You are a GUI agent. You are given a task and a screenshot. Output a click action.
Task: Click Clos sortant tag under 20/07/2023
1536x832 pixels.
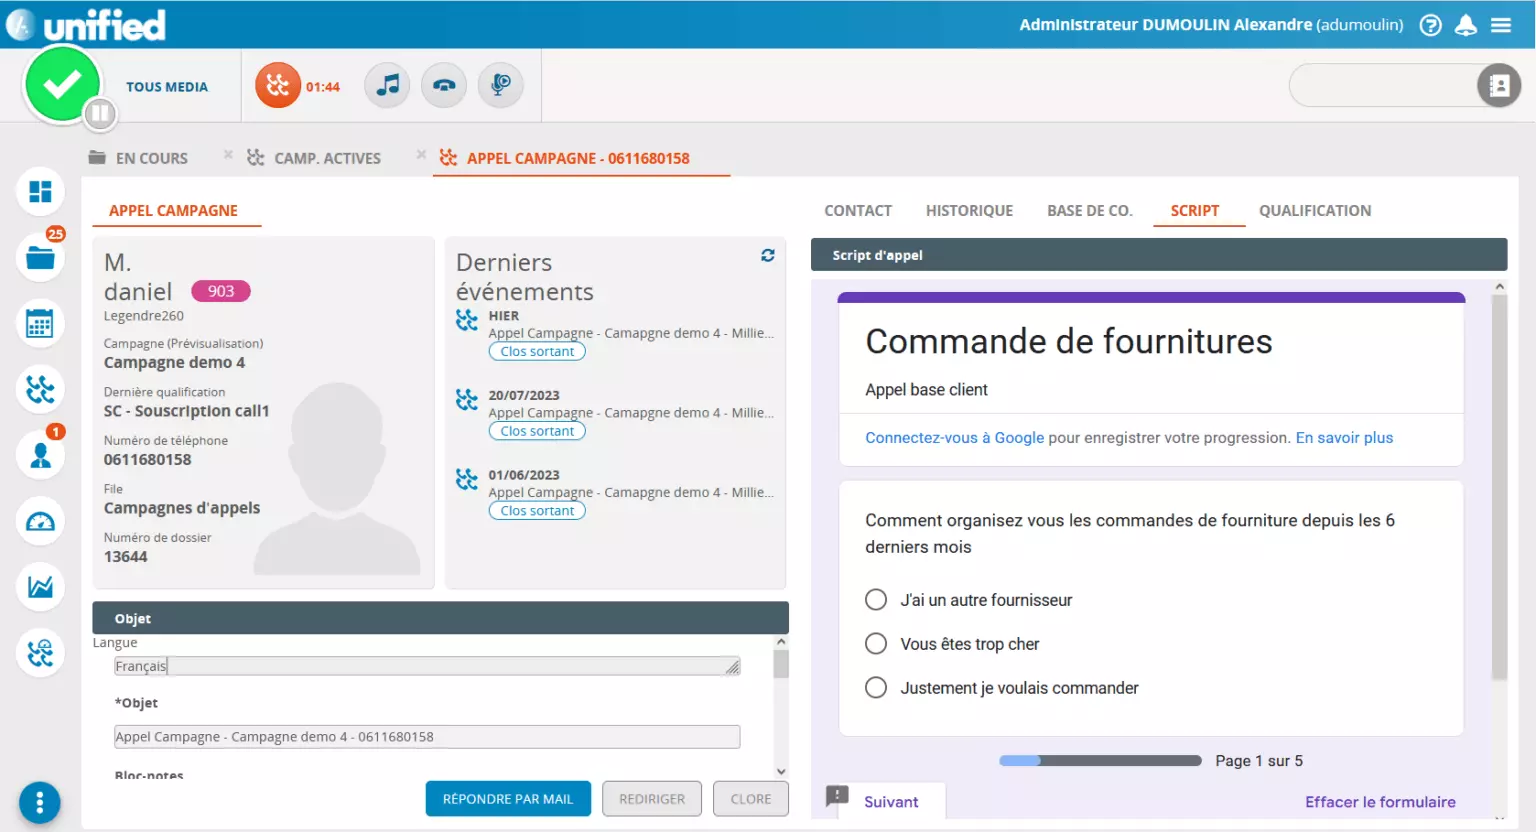click(537, 431)
